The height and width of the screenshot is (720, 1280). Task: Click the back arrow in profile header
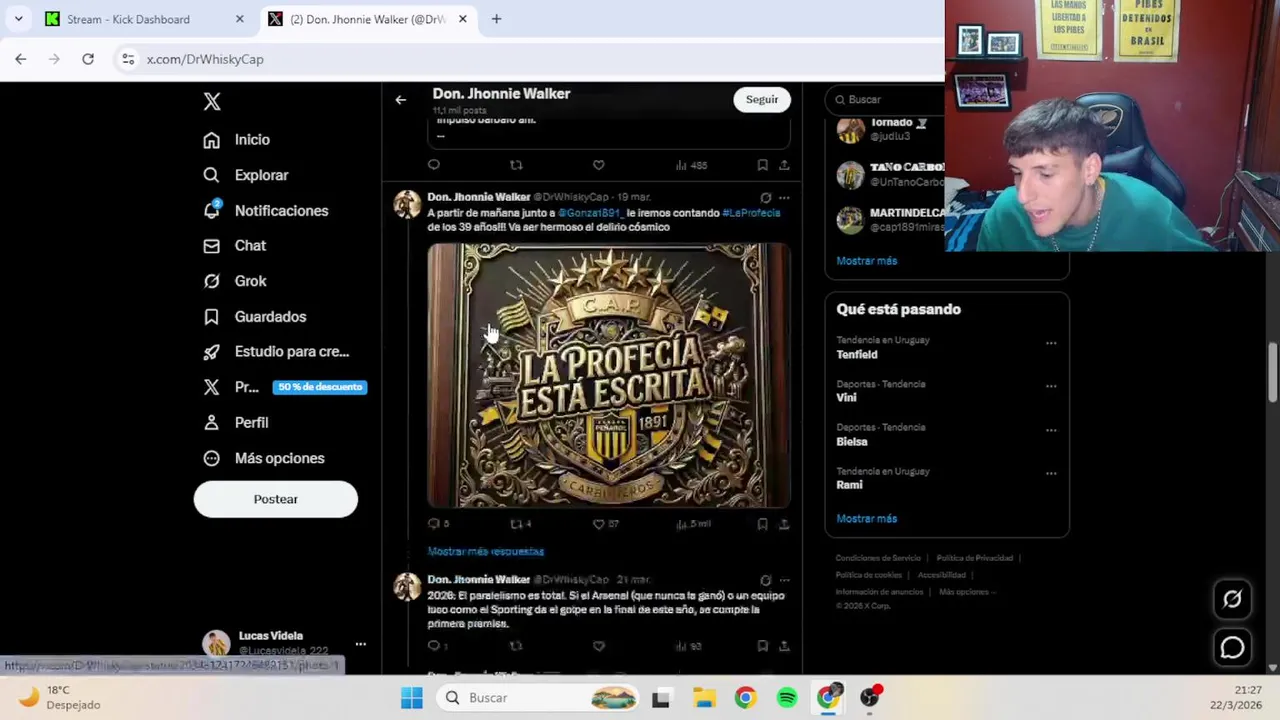click(400, 100)
